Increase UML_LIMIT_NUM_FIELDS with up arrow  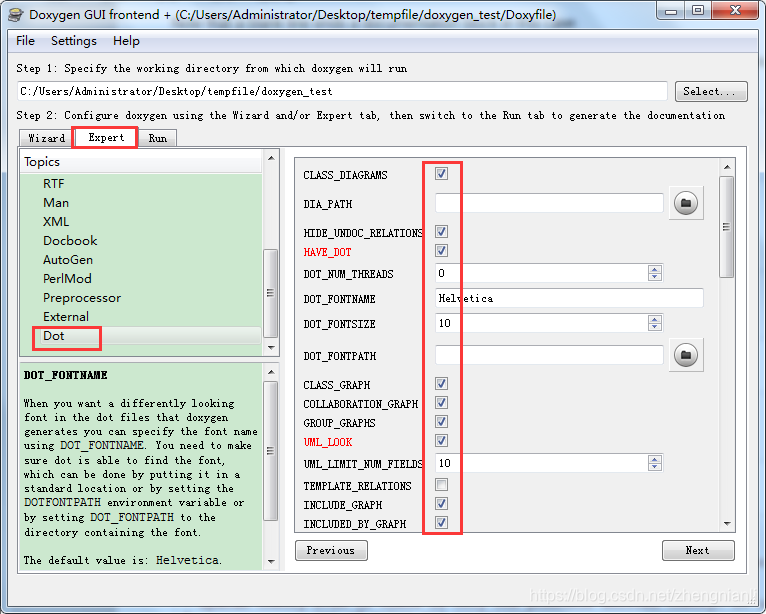point(655,459)
